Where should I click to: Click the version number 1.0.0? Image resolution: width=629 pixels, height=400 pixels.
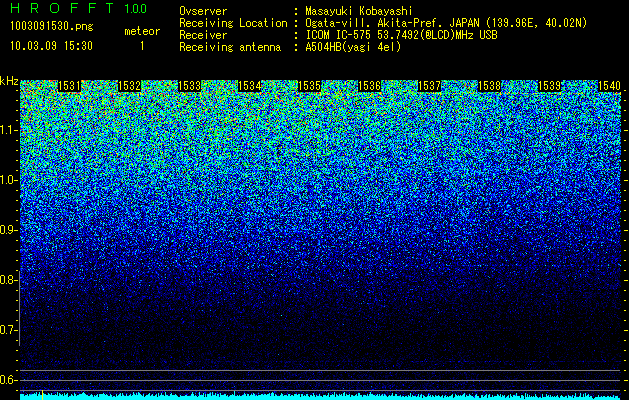point(136,8)
